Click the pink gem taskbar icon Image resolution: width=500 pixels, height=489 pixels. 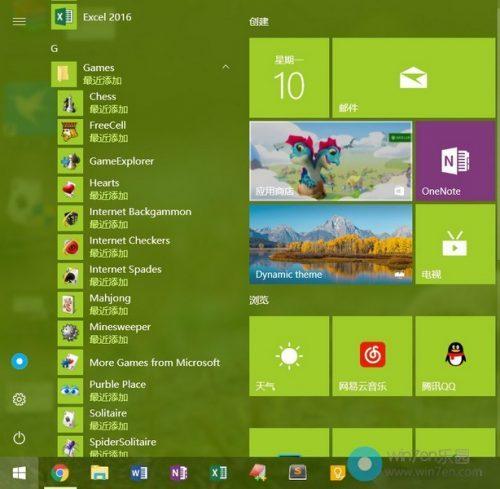tap(258, 473)
